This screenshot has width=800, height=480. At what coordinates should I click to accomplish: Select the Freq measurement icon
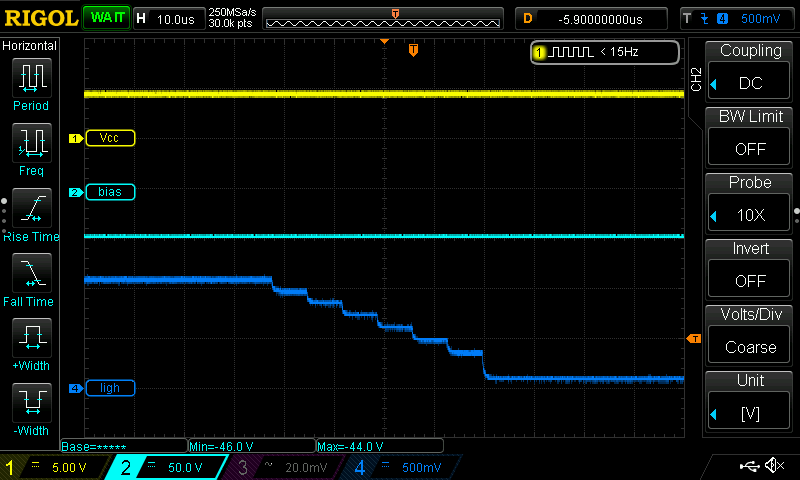[32, 143]
